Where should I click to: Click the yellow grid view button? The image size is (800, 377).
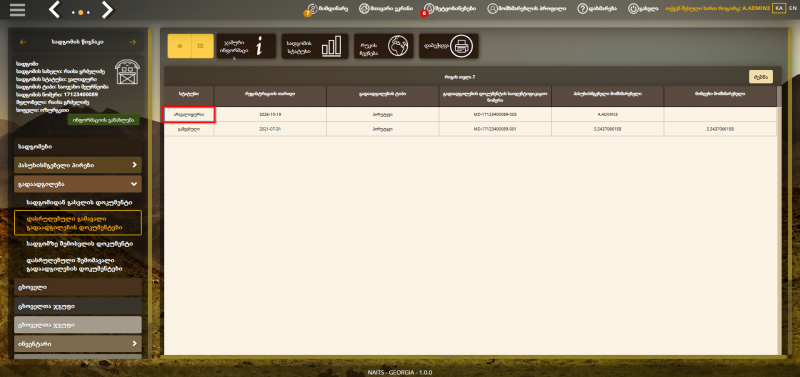click(203, 46)
